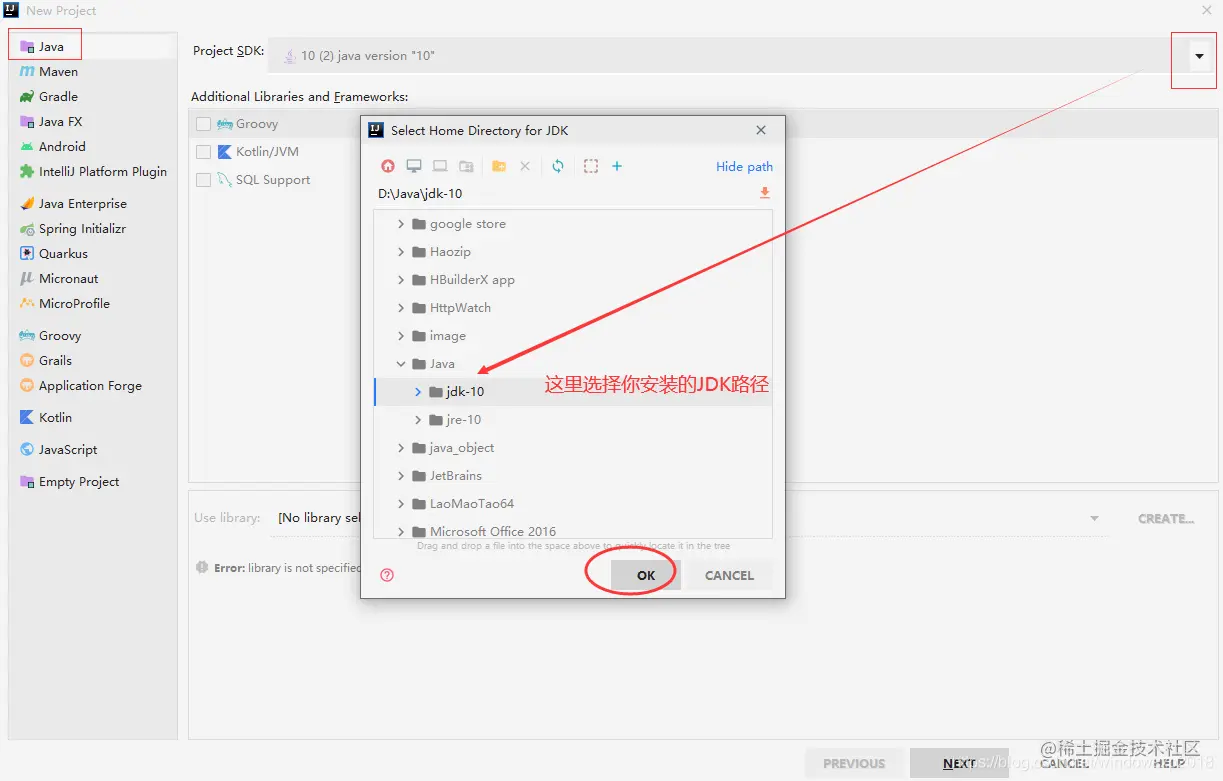
Task: Click the Home directory icon in the dialog
Action: pyautogui.click(x=388, y=166)
